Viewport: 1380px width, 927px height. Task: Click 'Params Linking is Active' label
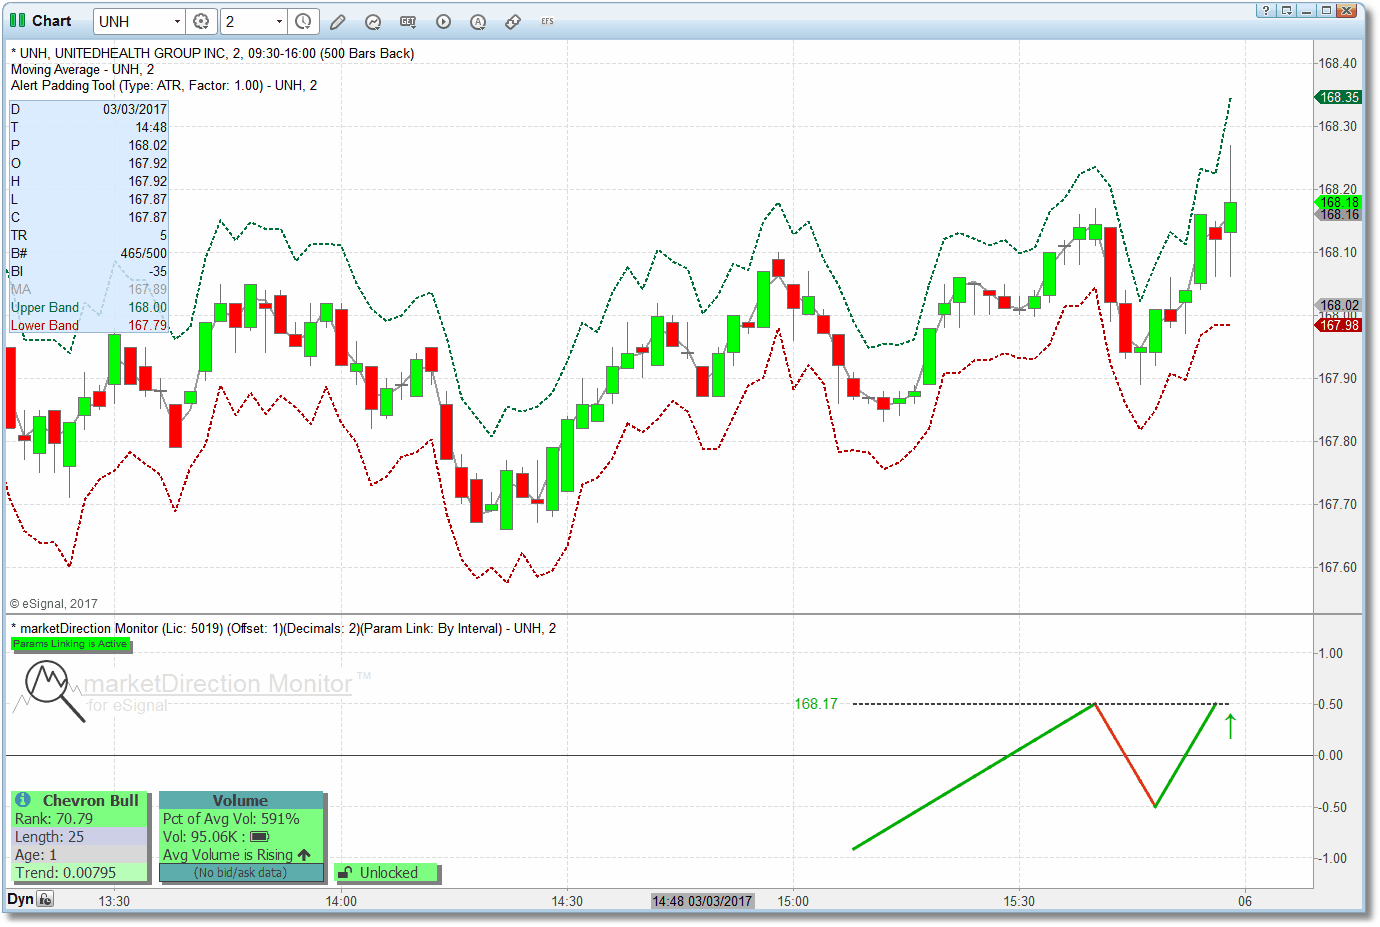pyautogui.click(x=70, y=644)
